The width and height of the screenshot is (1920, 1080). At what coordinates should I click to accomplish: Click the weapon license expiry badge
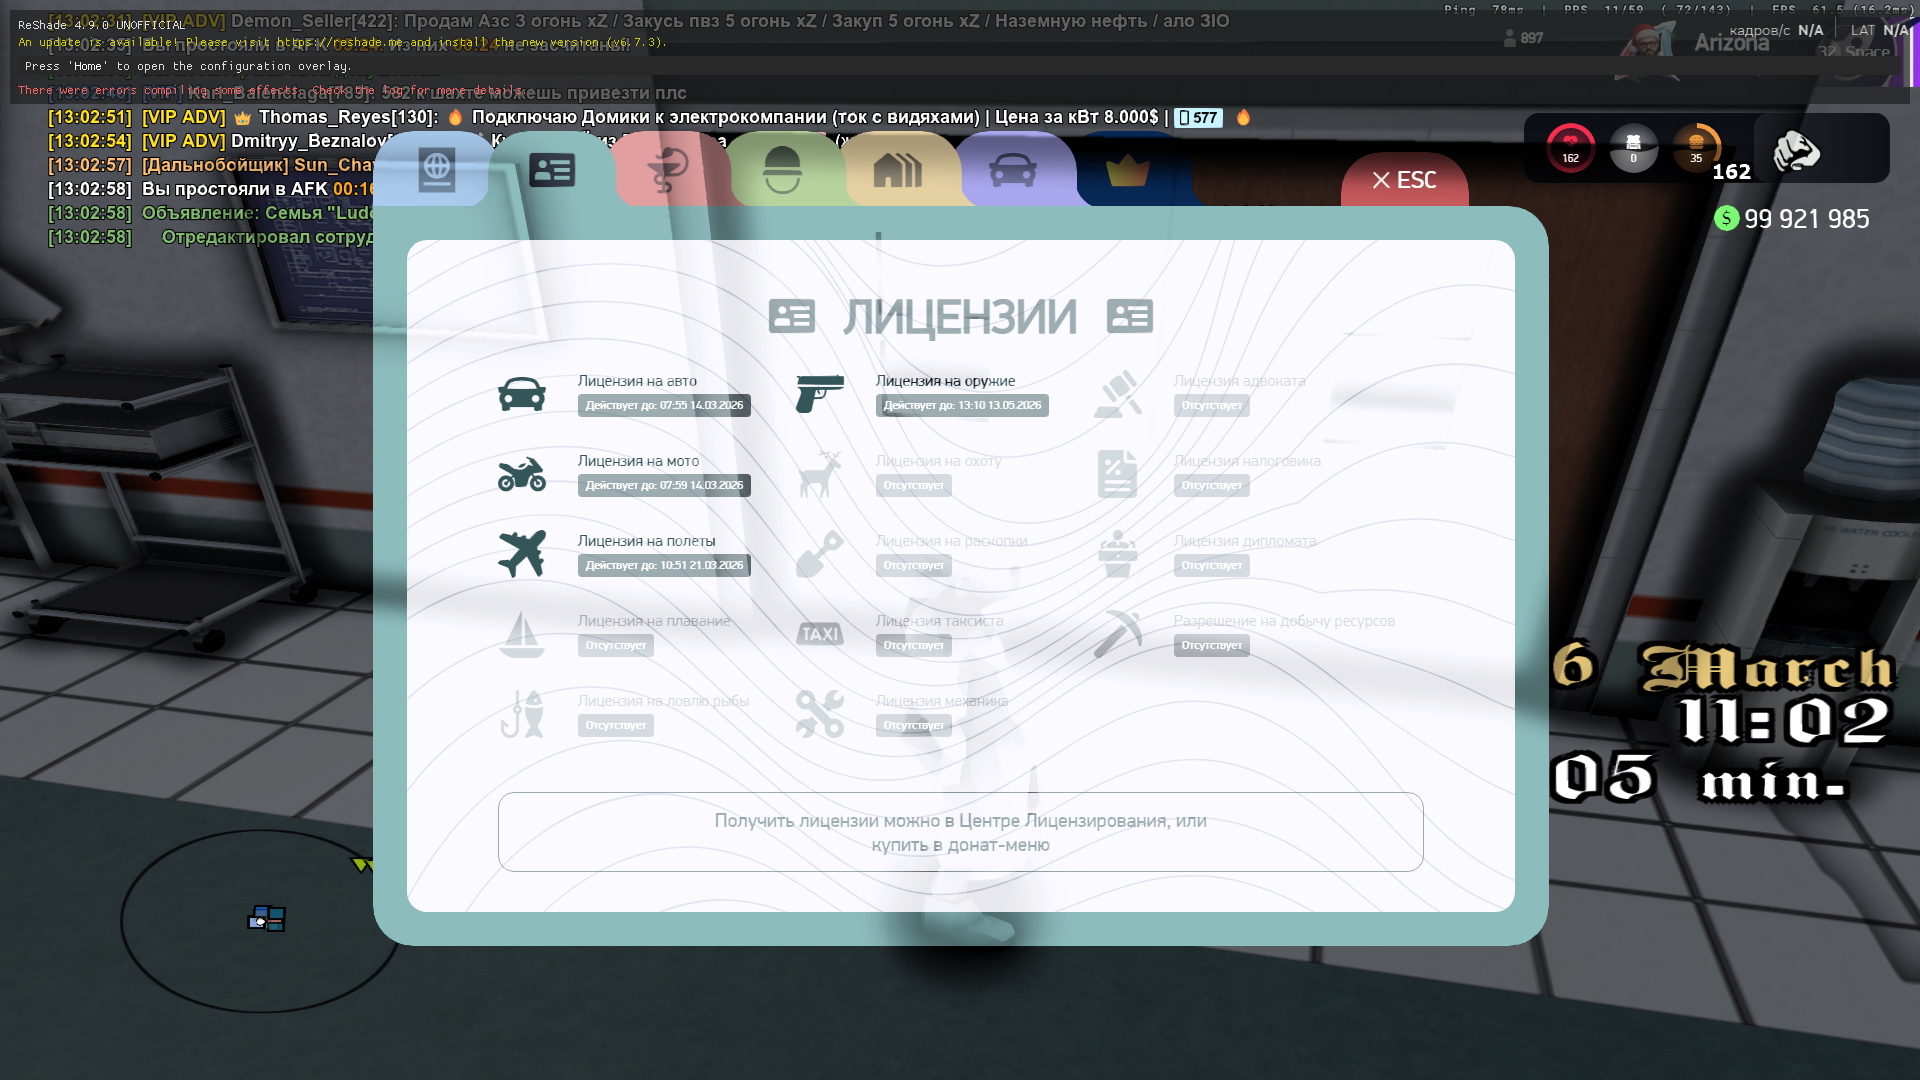(x=962, y=406)
